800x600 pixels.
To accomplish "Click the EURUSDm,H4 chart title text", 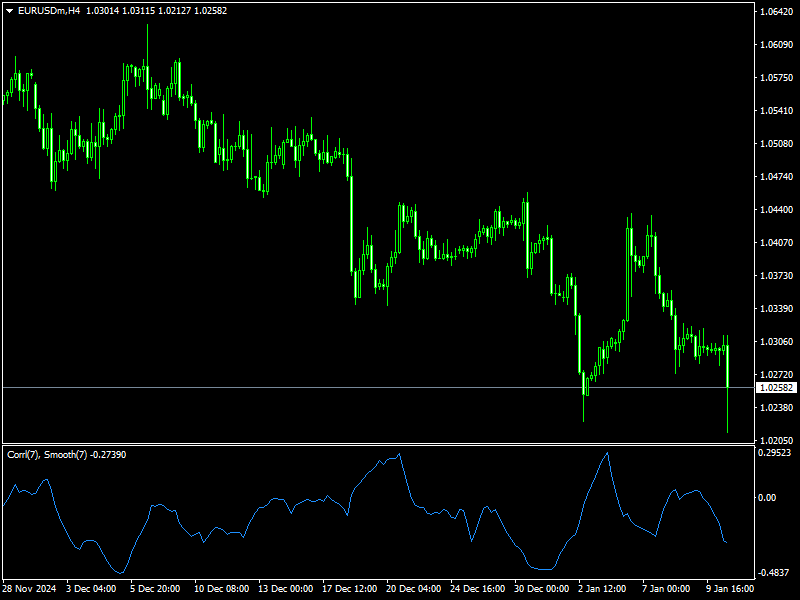I will pos(49,11).
